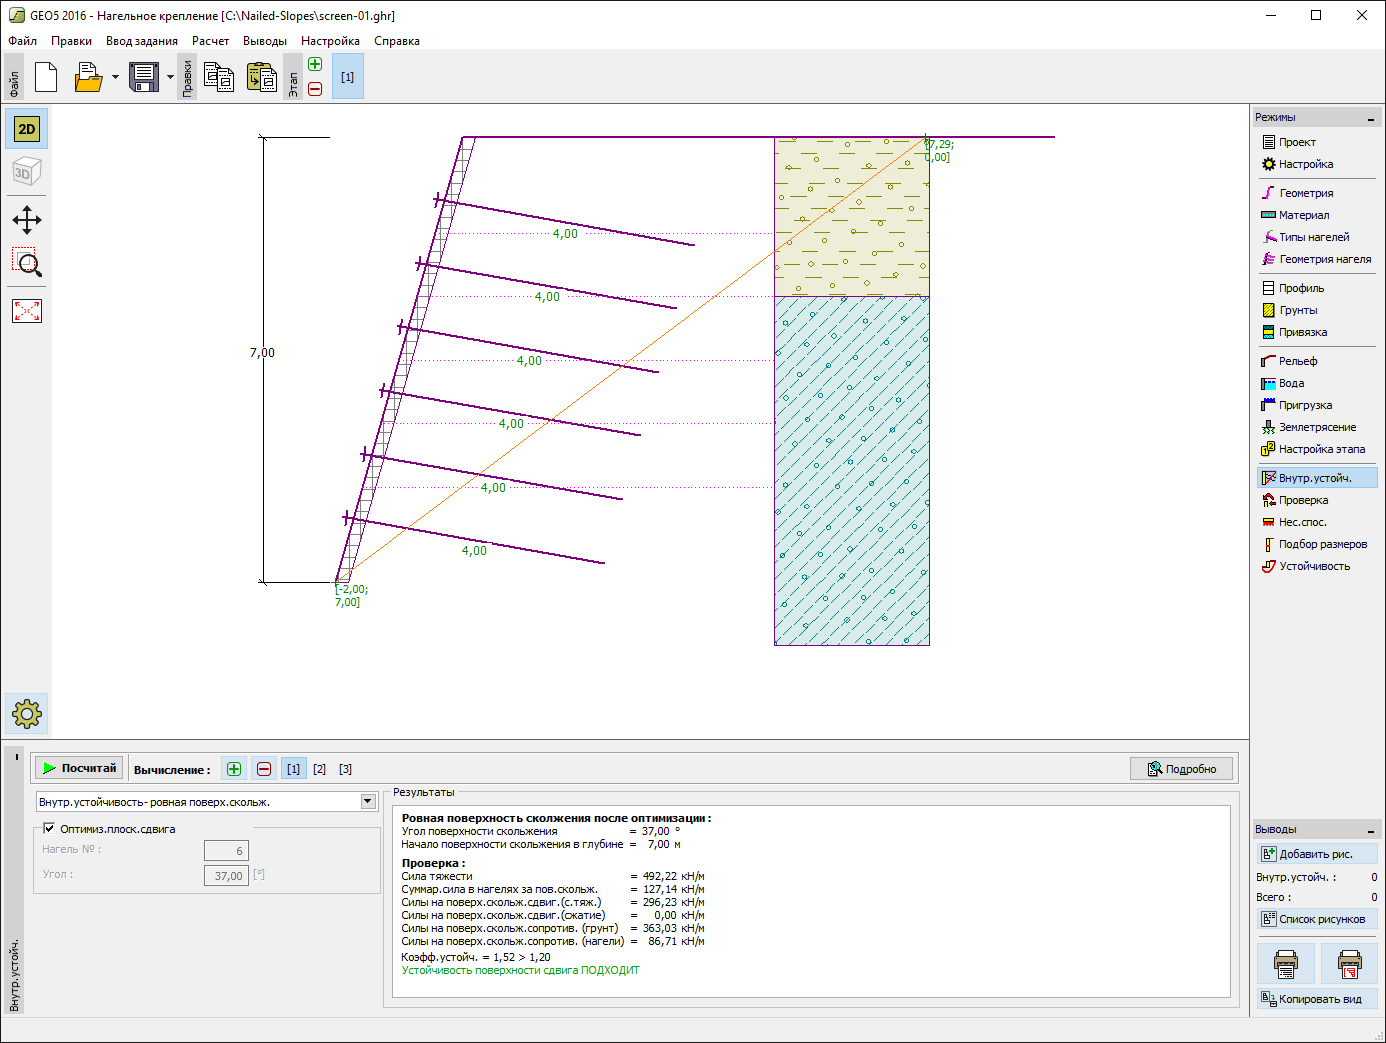Switch to 2D view mode
Viewport: 1386px width, 1043px height.
(27, 129)
